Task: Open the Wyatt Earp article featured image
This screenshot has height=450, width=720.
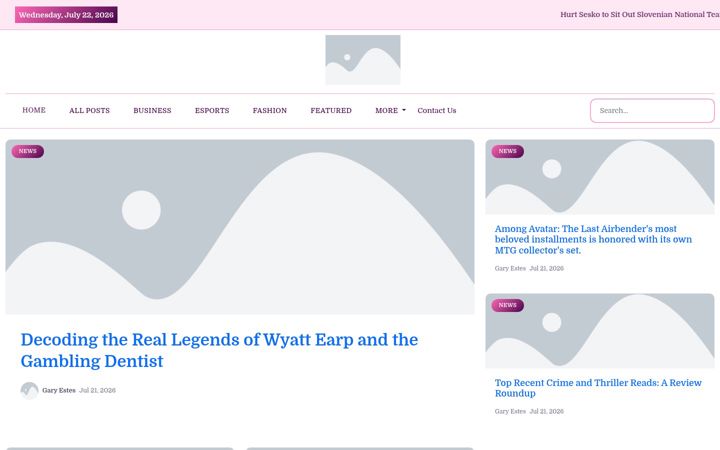Action: coord(240,227)
